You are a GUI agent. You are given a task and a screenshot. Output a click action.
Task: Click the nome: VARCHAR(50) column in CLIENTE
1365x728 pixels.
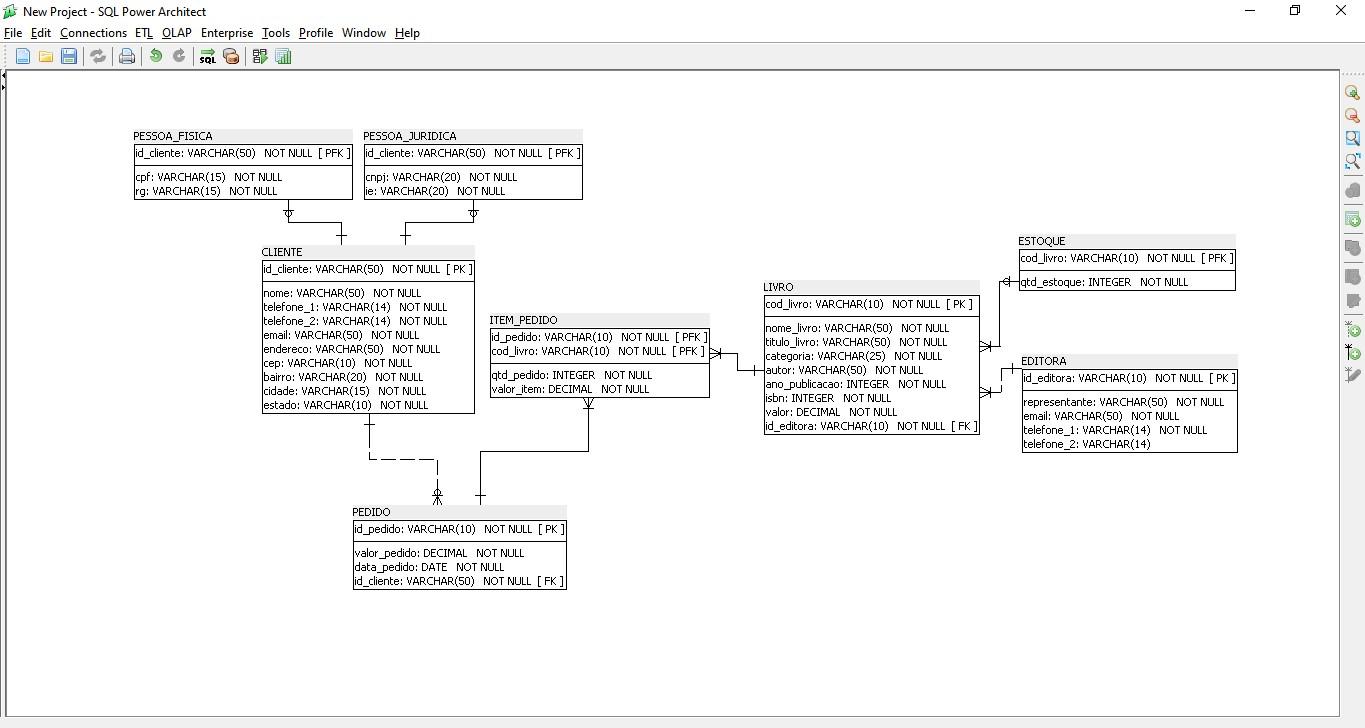343,293
